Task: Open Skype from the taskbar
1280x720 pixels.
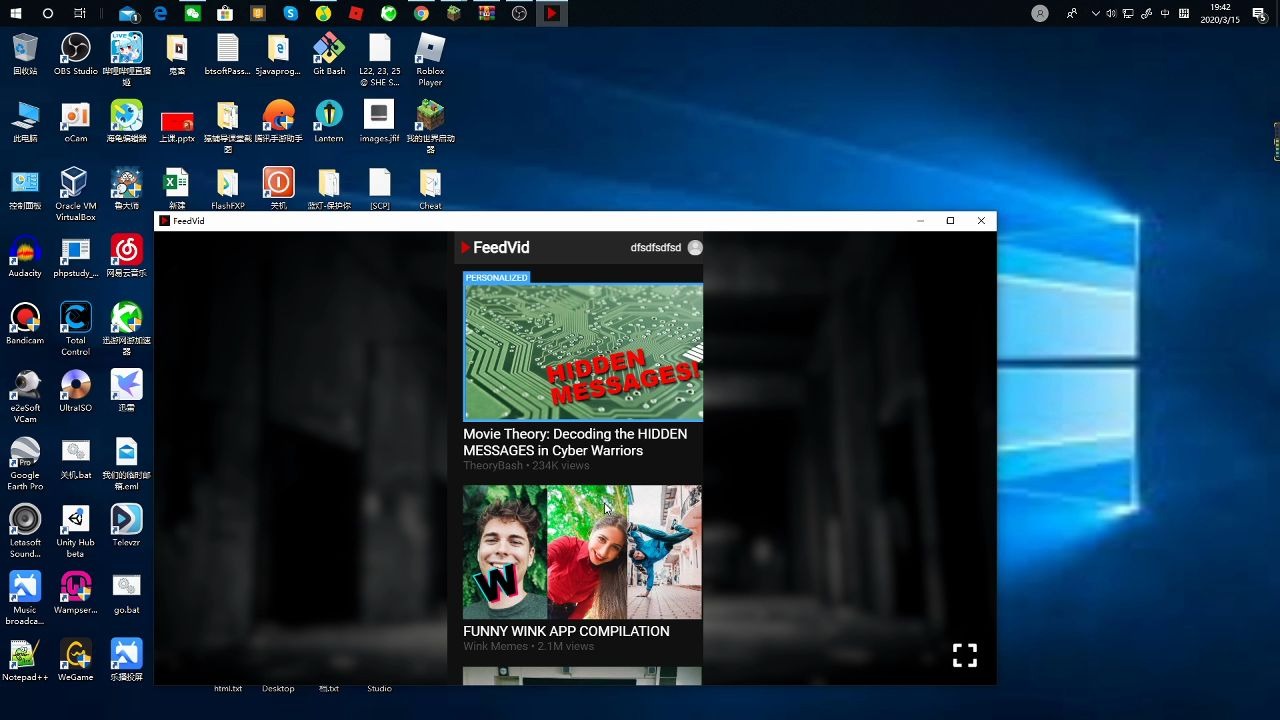Action: 291,14
